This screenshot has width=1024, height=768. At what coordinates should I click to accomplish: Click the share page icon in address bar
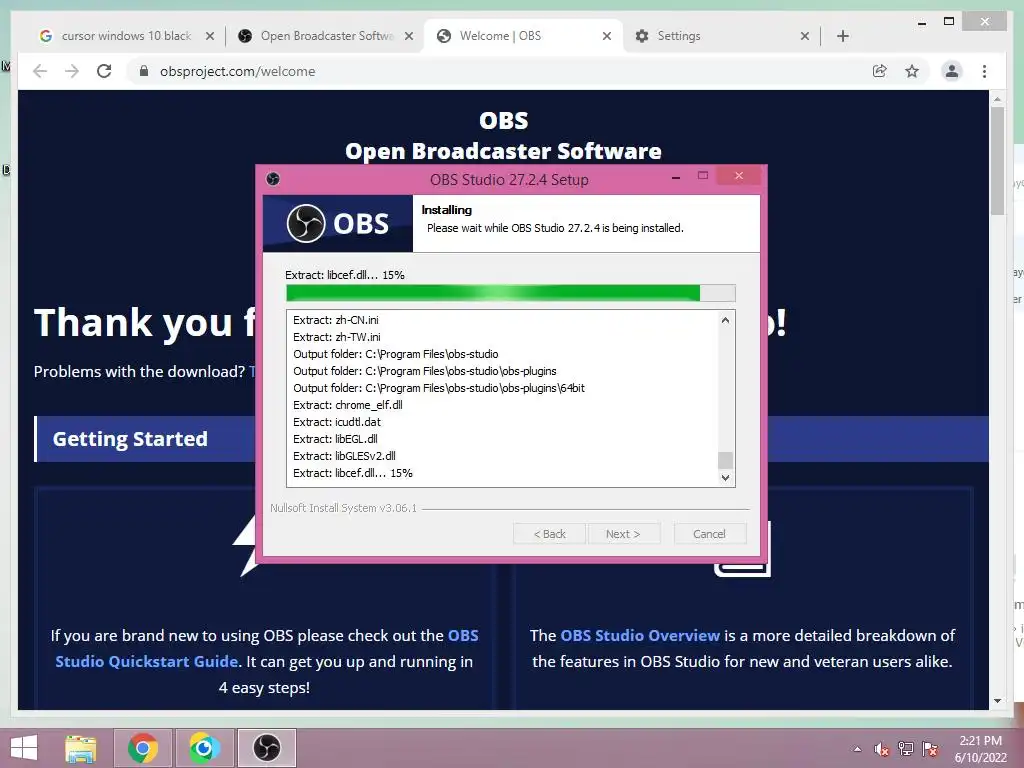[x=880, y=71]
